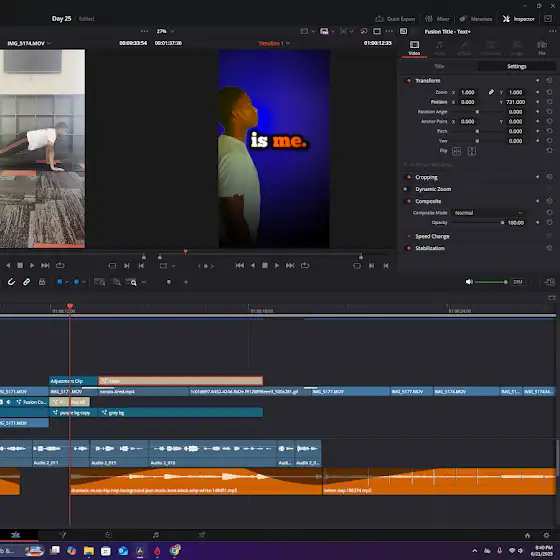560x560 pixels.
Task: Open the Composite Mode Normal dropdown
Action: tap(488, 212)
